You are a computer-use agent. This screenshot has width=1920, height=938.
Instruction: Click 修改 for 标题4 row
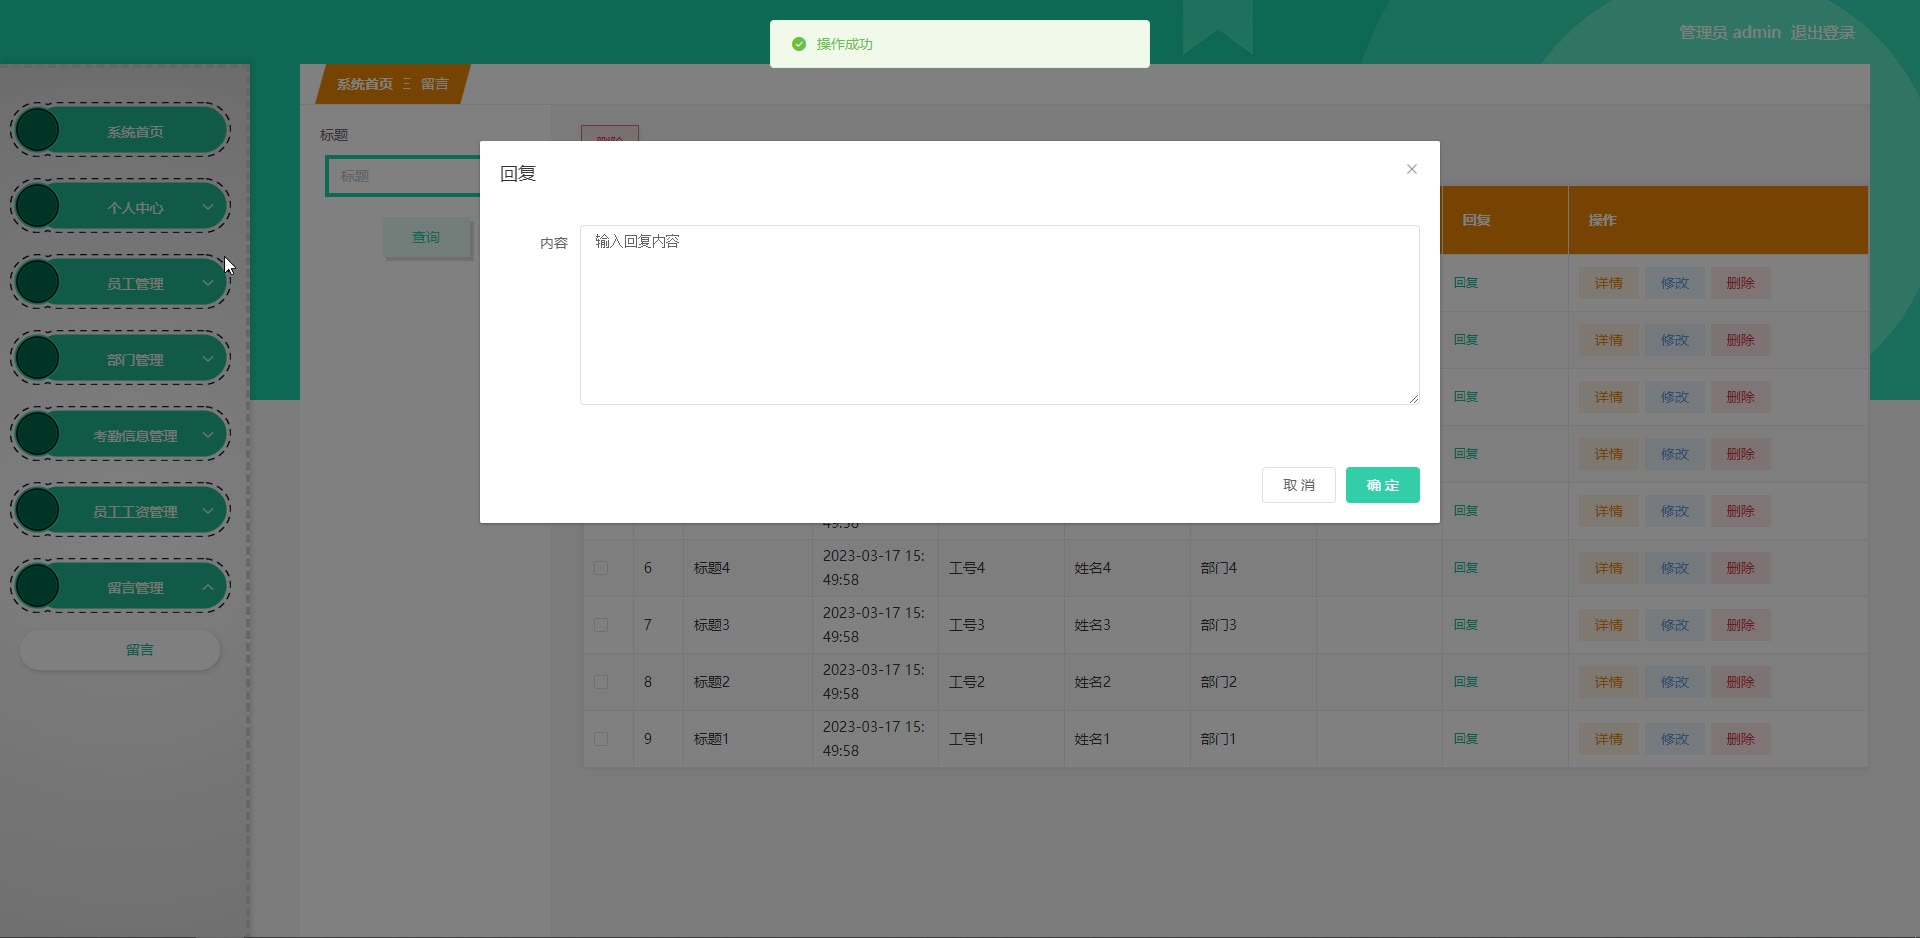pyautogui.click(x=1674, y=568)
